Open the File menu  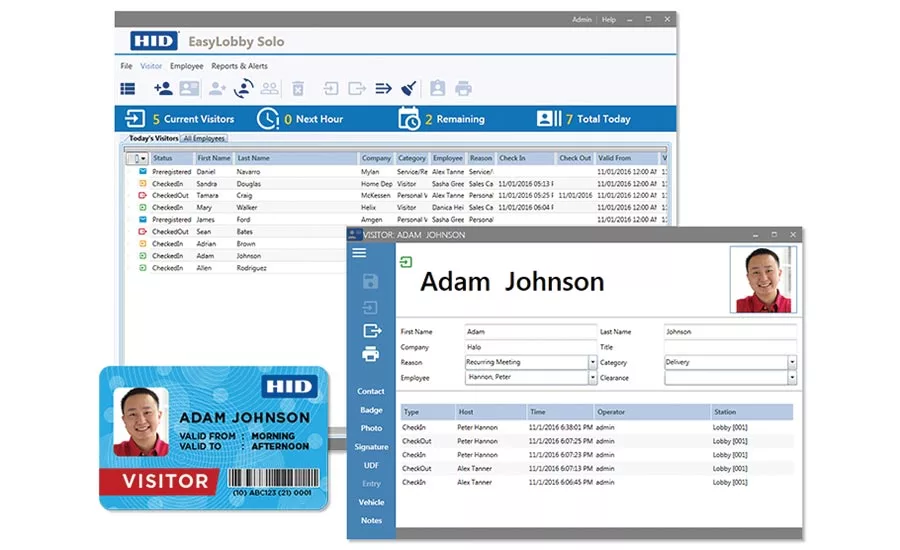(x=126, y=66)
